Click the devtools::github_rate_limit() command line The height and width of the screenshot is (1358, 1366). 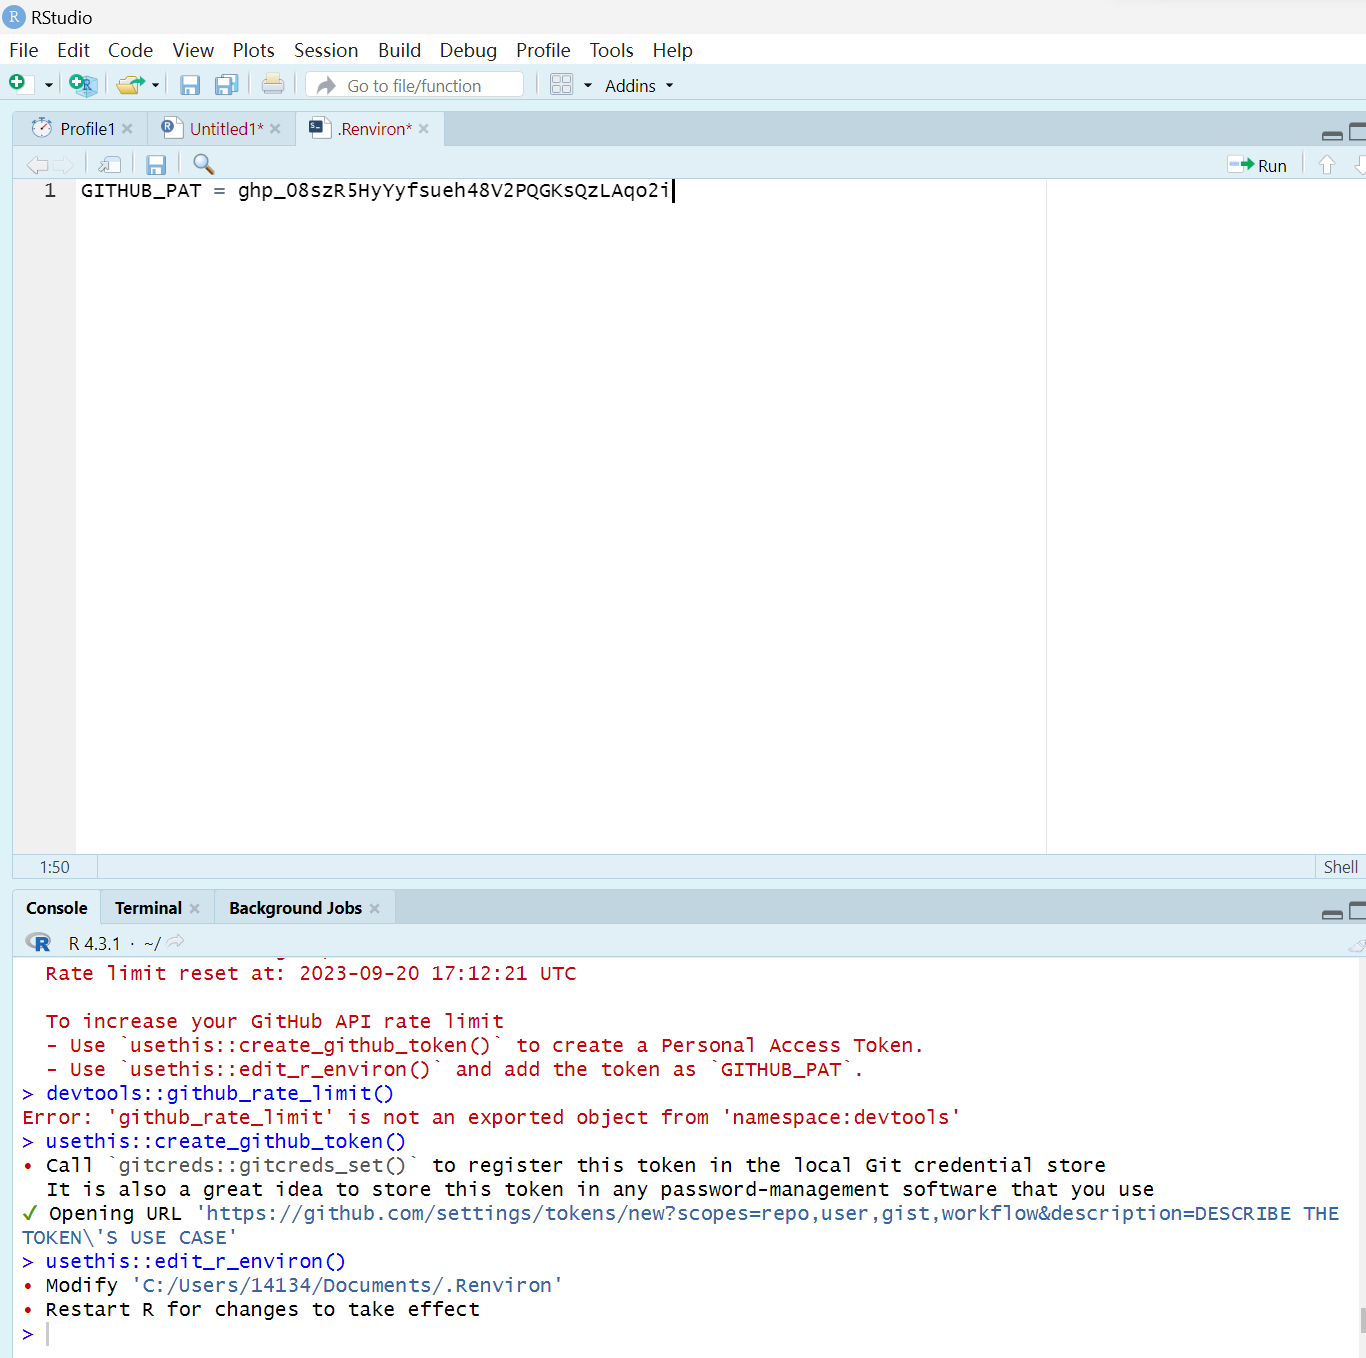click(220, 1094)
